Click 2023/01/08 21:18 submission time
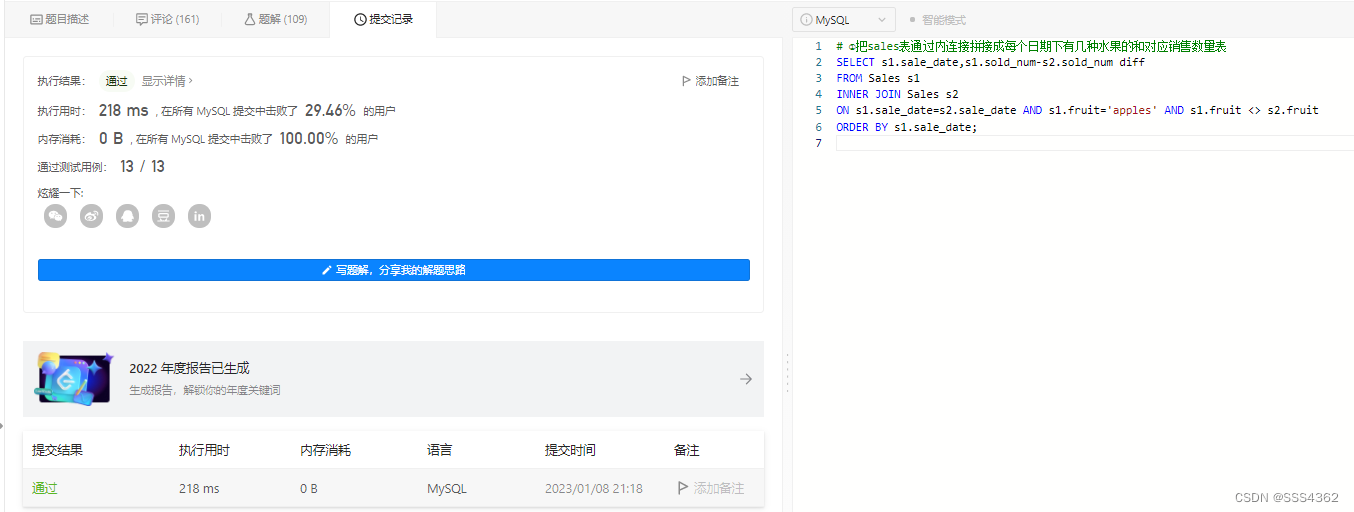 coord(594,489)
